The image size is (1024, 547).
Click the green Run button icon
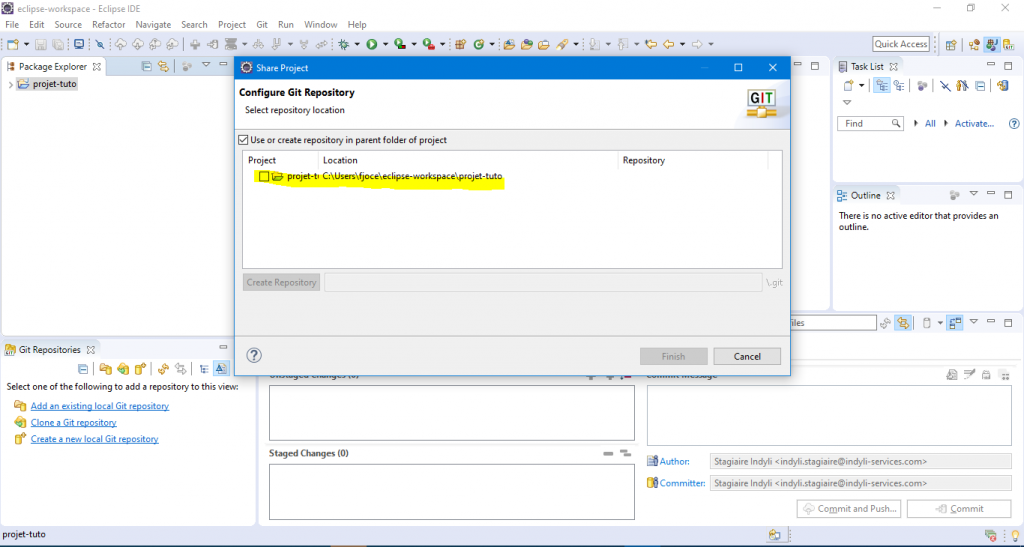(x=372, y=44)
